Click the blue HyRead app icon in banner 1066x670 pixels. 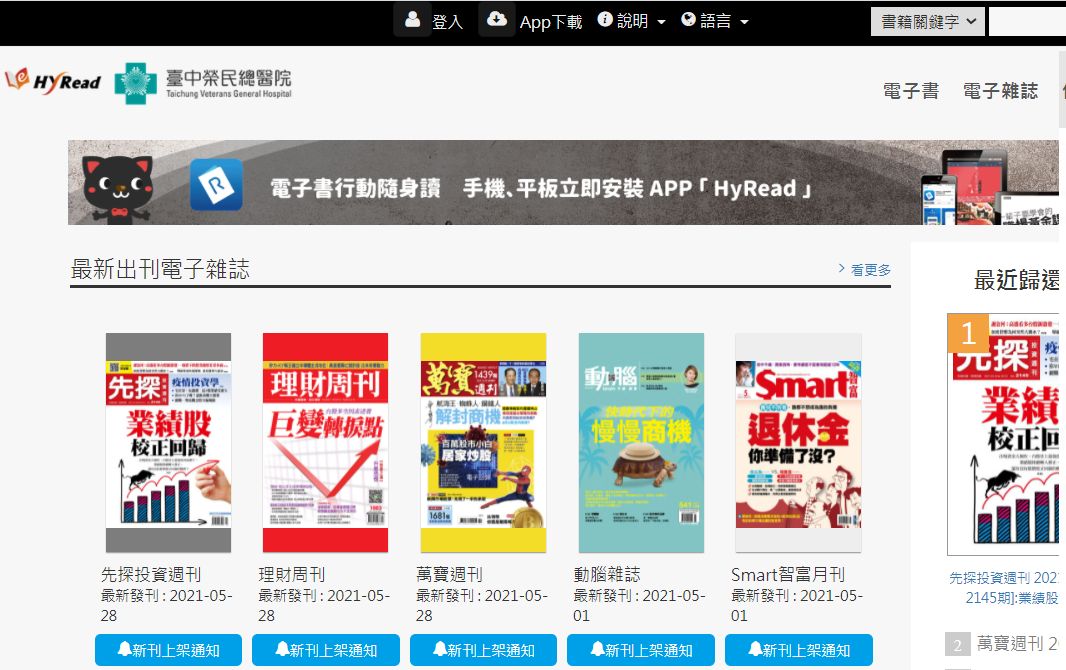(x=216, y=184)
